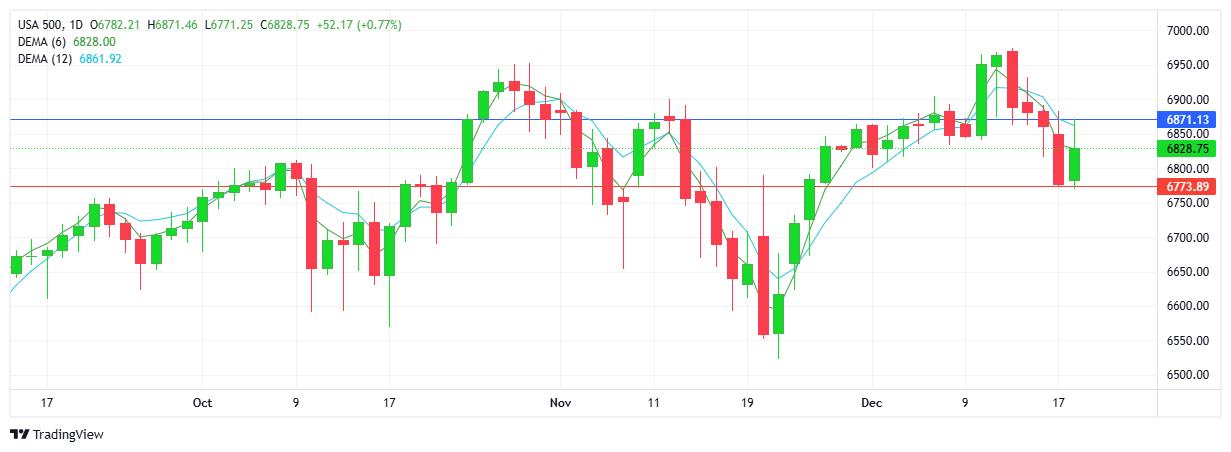Click the blue 6871.13 price label
The width and height of the screenshot is (1231, 452).
coord(1188,119)
